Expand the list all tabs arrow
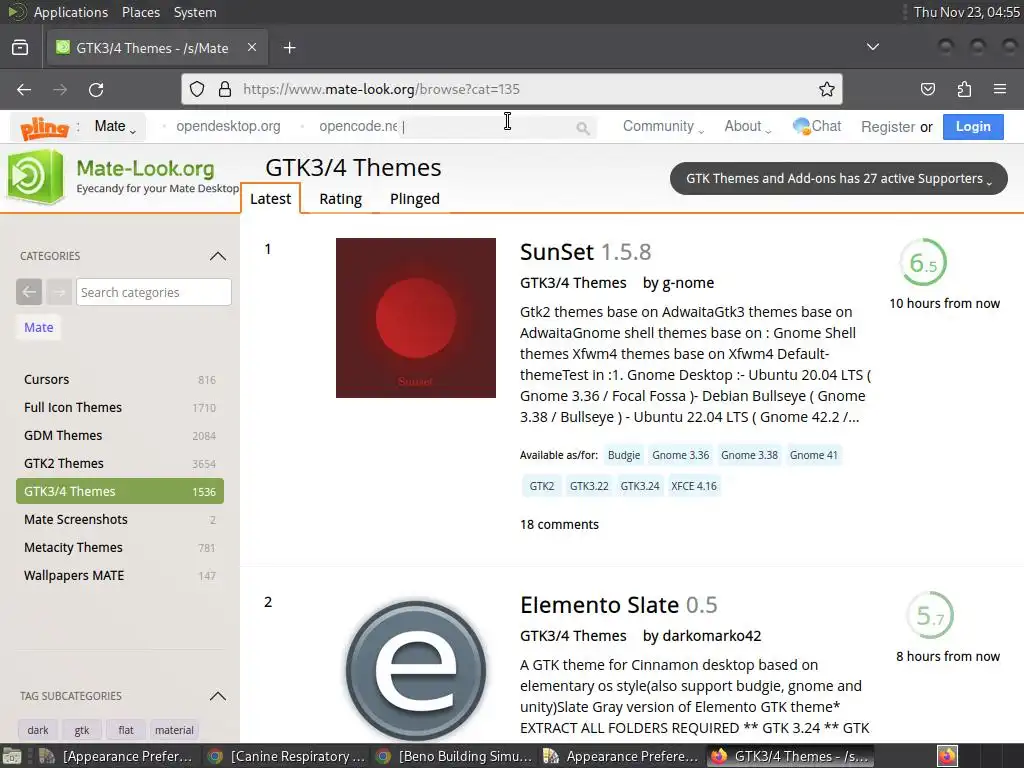This screenshot has width=1024, height=768. (872, 47)
